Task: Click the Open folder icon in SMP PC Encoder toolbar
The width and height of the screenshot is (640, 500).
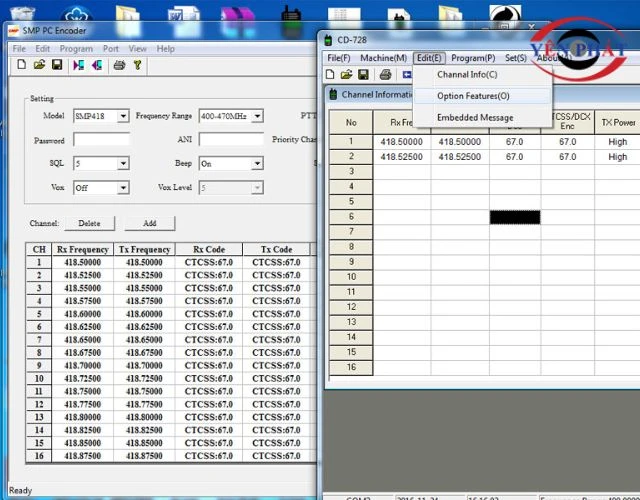Action: (x=39, y=64)
